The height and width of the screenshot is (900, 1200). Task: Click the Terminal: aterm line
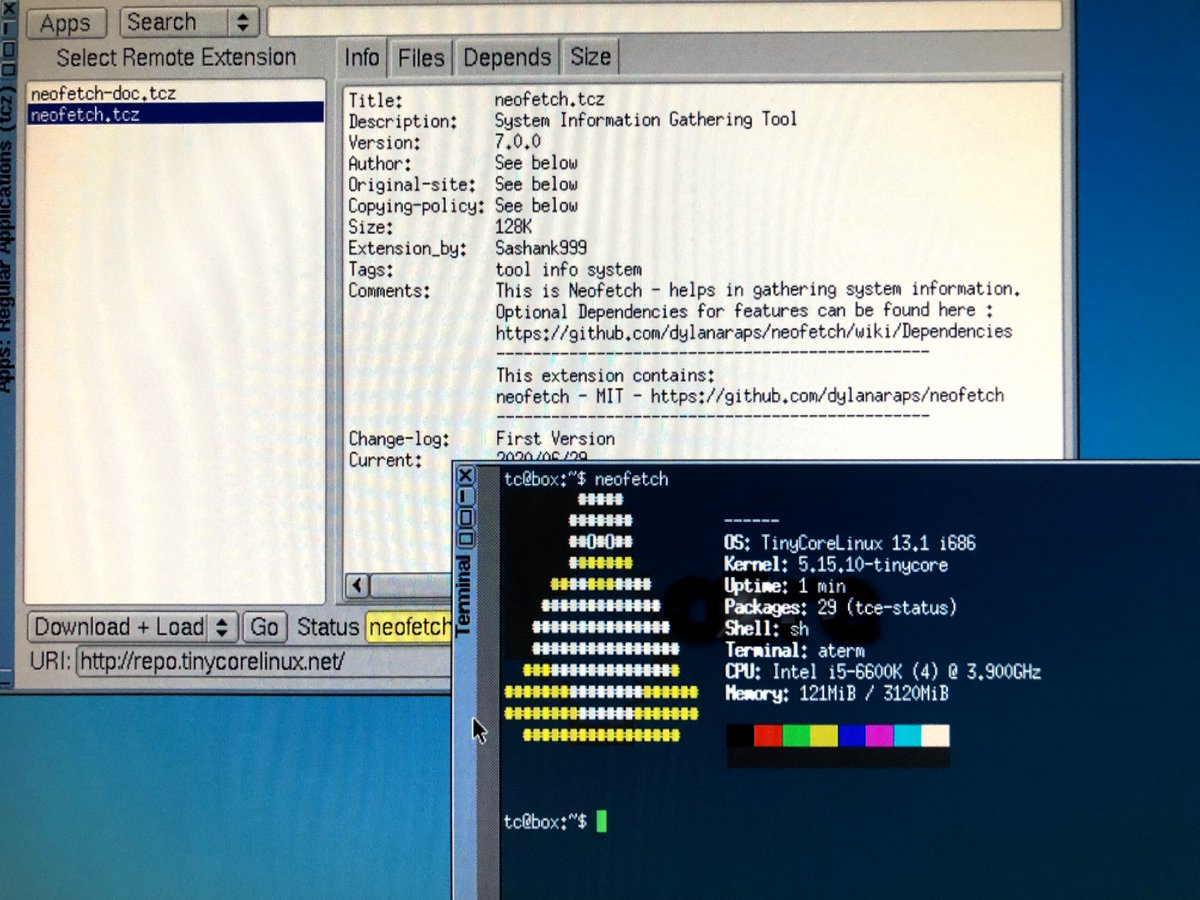click(794, 651)
